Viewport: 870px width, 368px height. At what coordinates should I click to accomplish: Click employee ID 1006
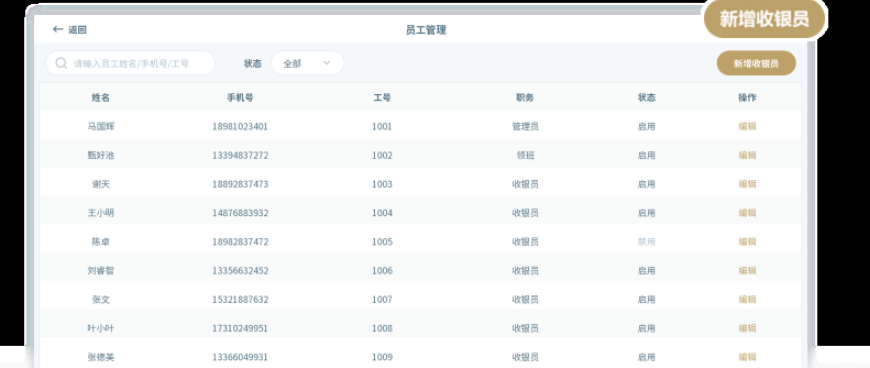click(x=382, y=271)
